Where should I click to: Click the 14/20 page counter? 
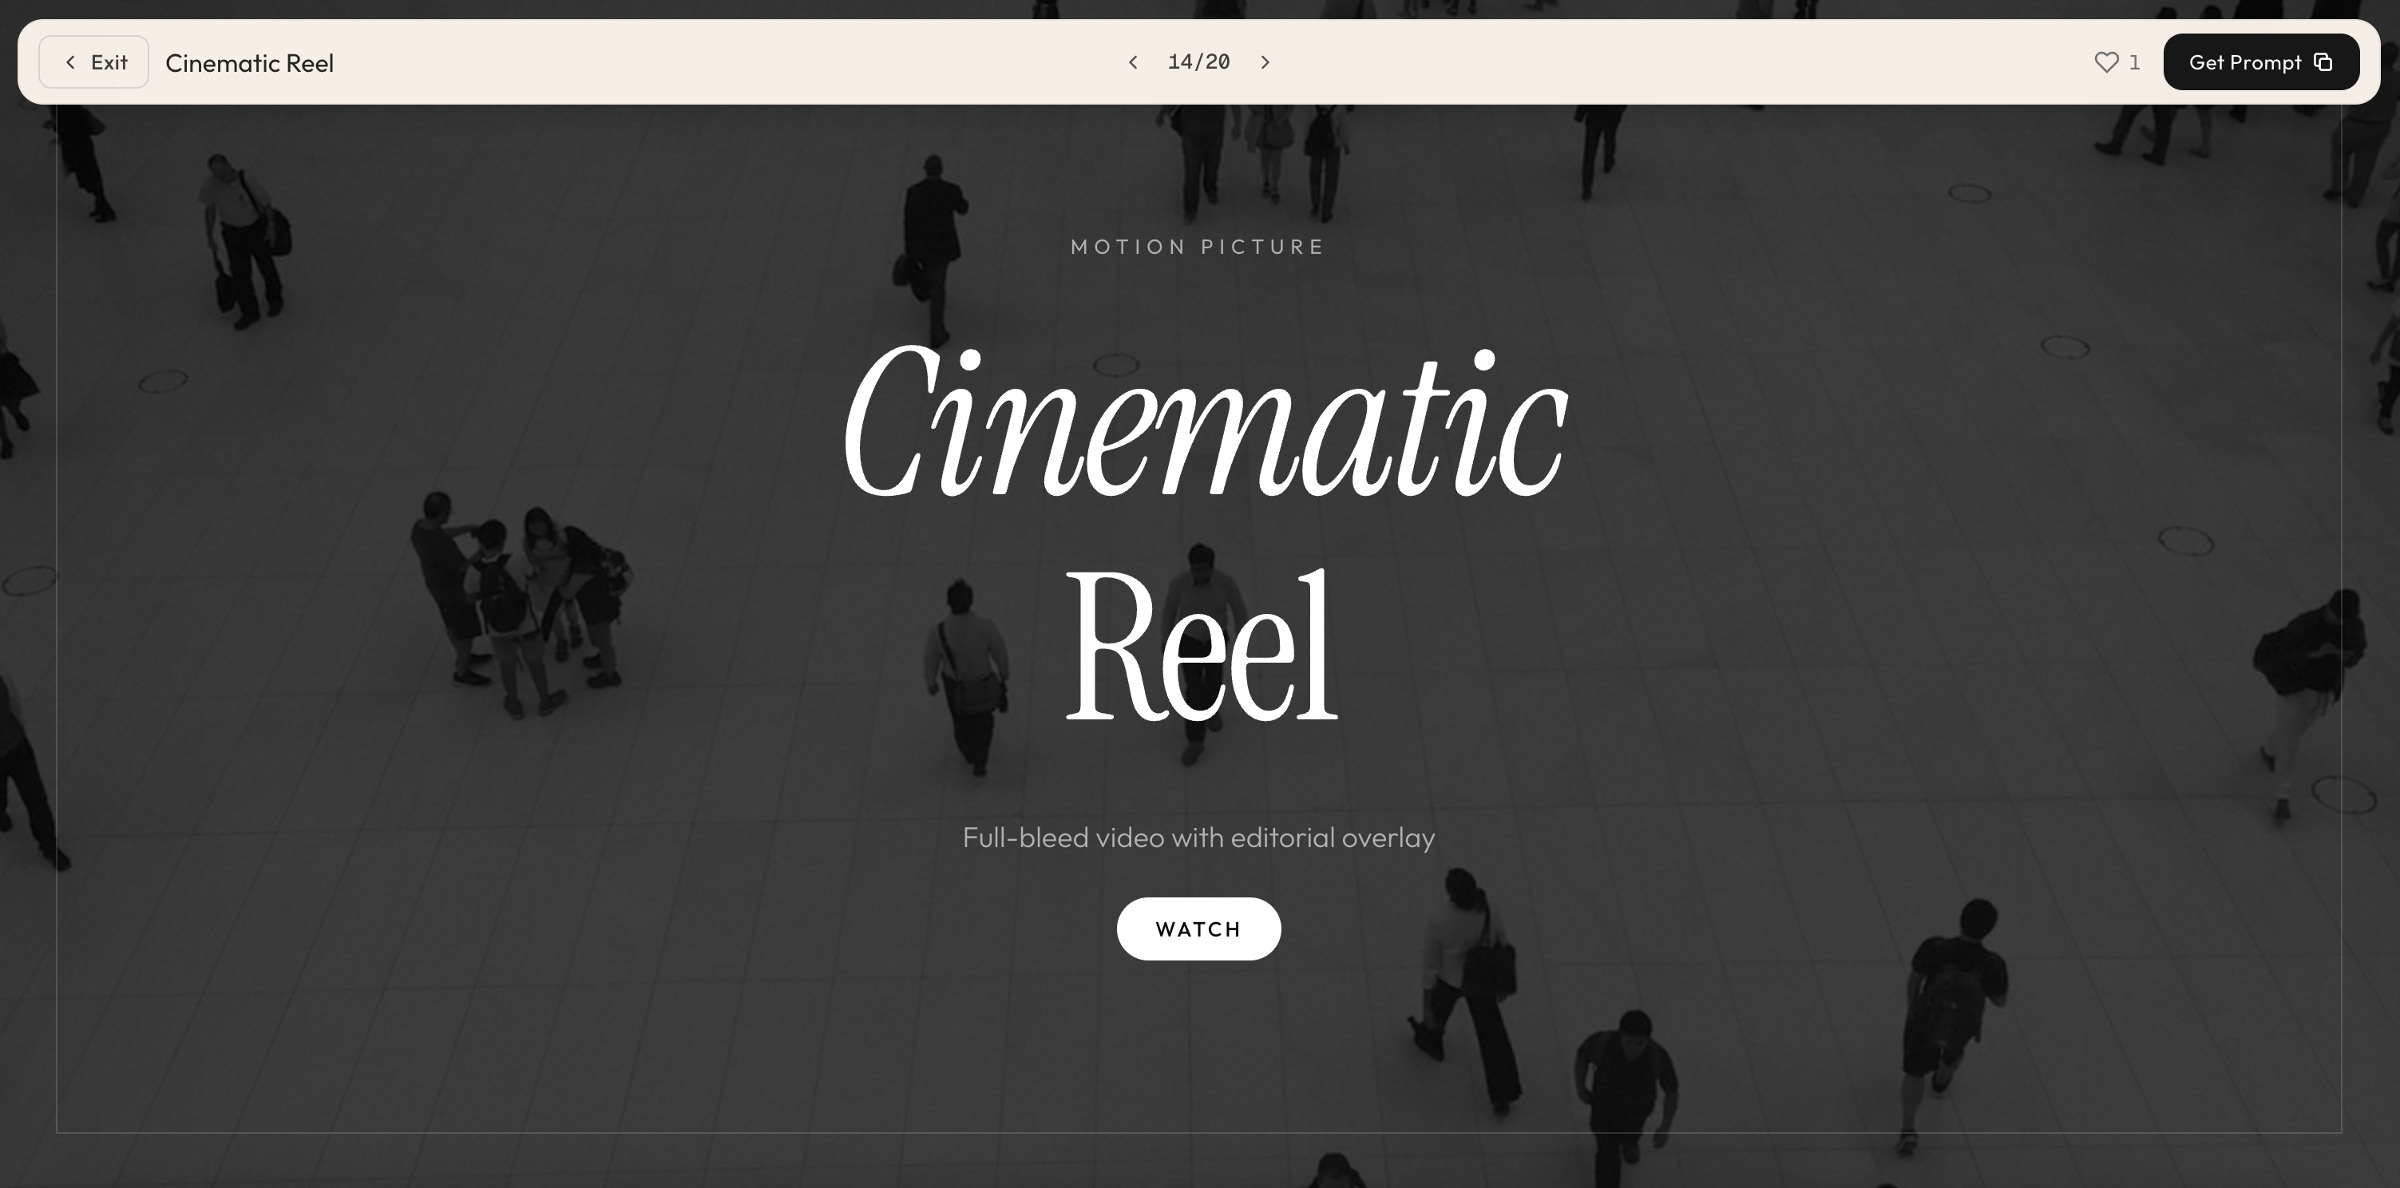coord(1198,62)
